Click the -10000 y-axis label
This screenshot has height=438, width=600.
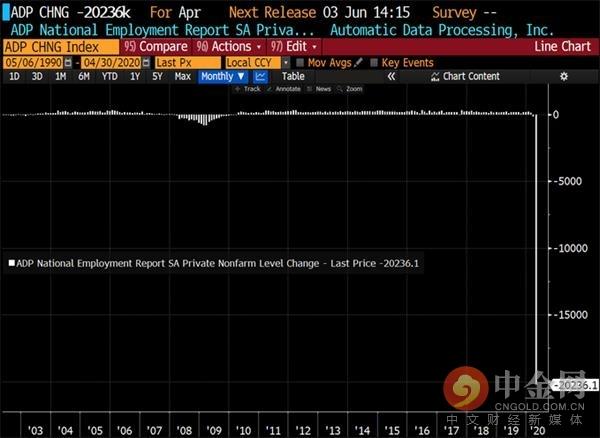(x=573, y=248)
